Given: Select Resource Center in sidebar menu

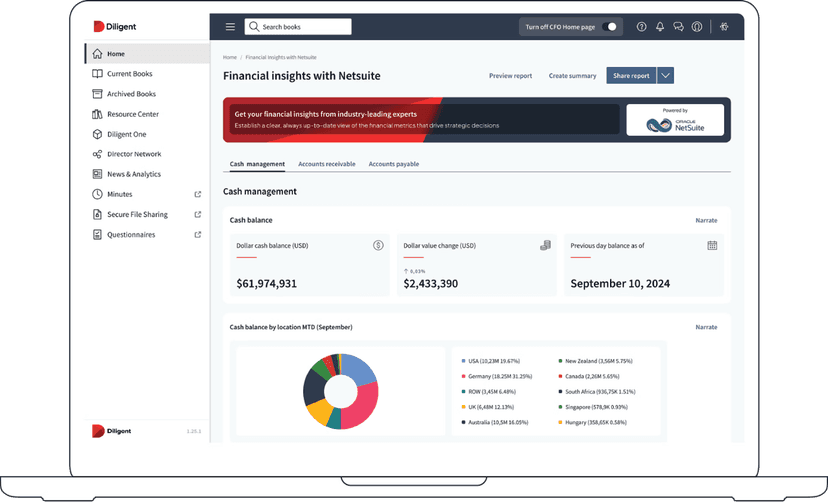Looking at the screenshot, I should pyautogui.click(x=147, y=114).
